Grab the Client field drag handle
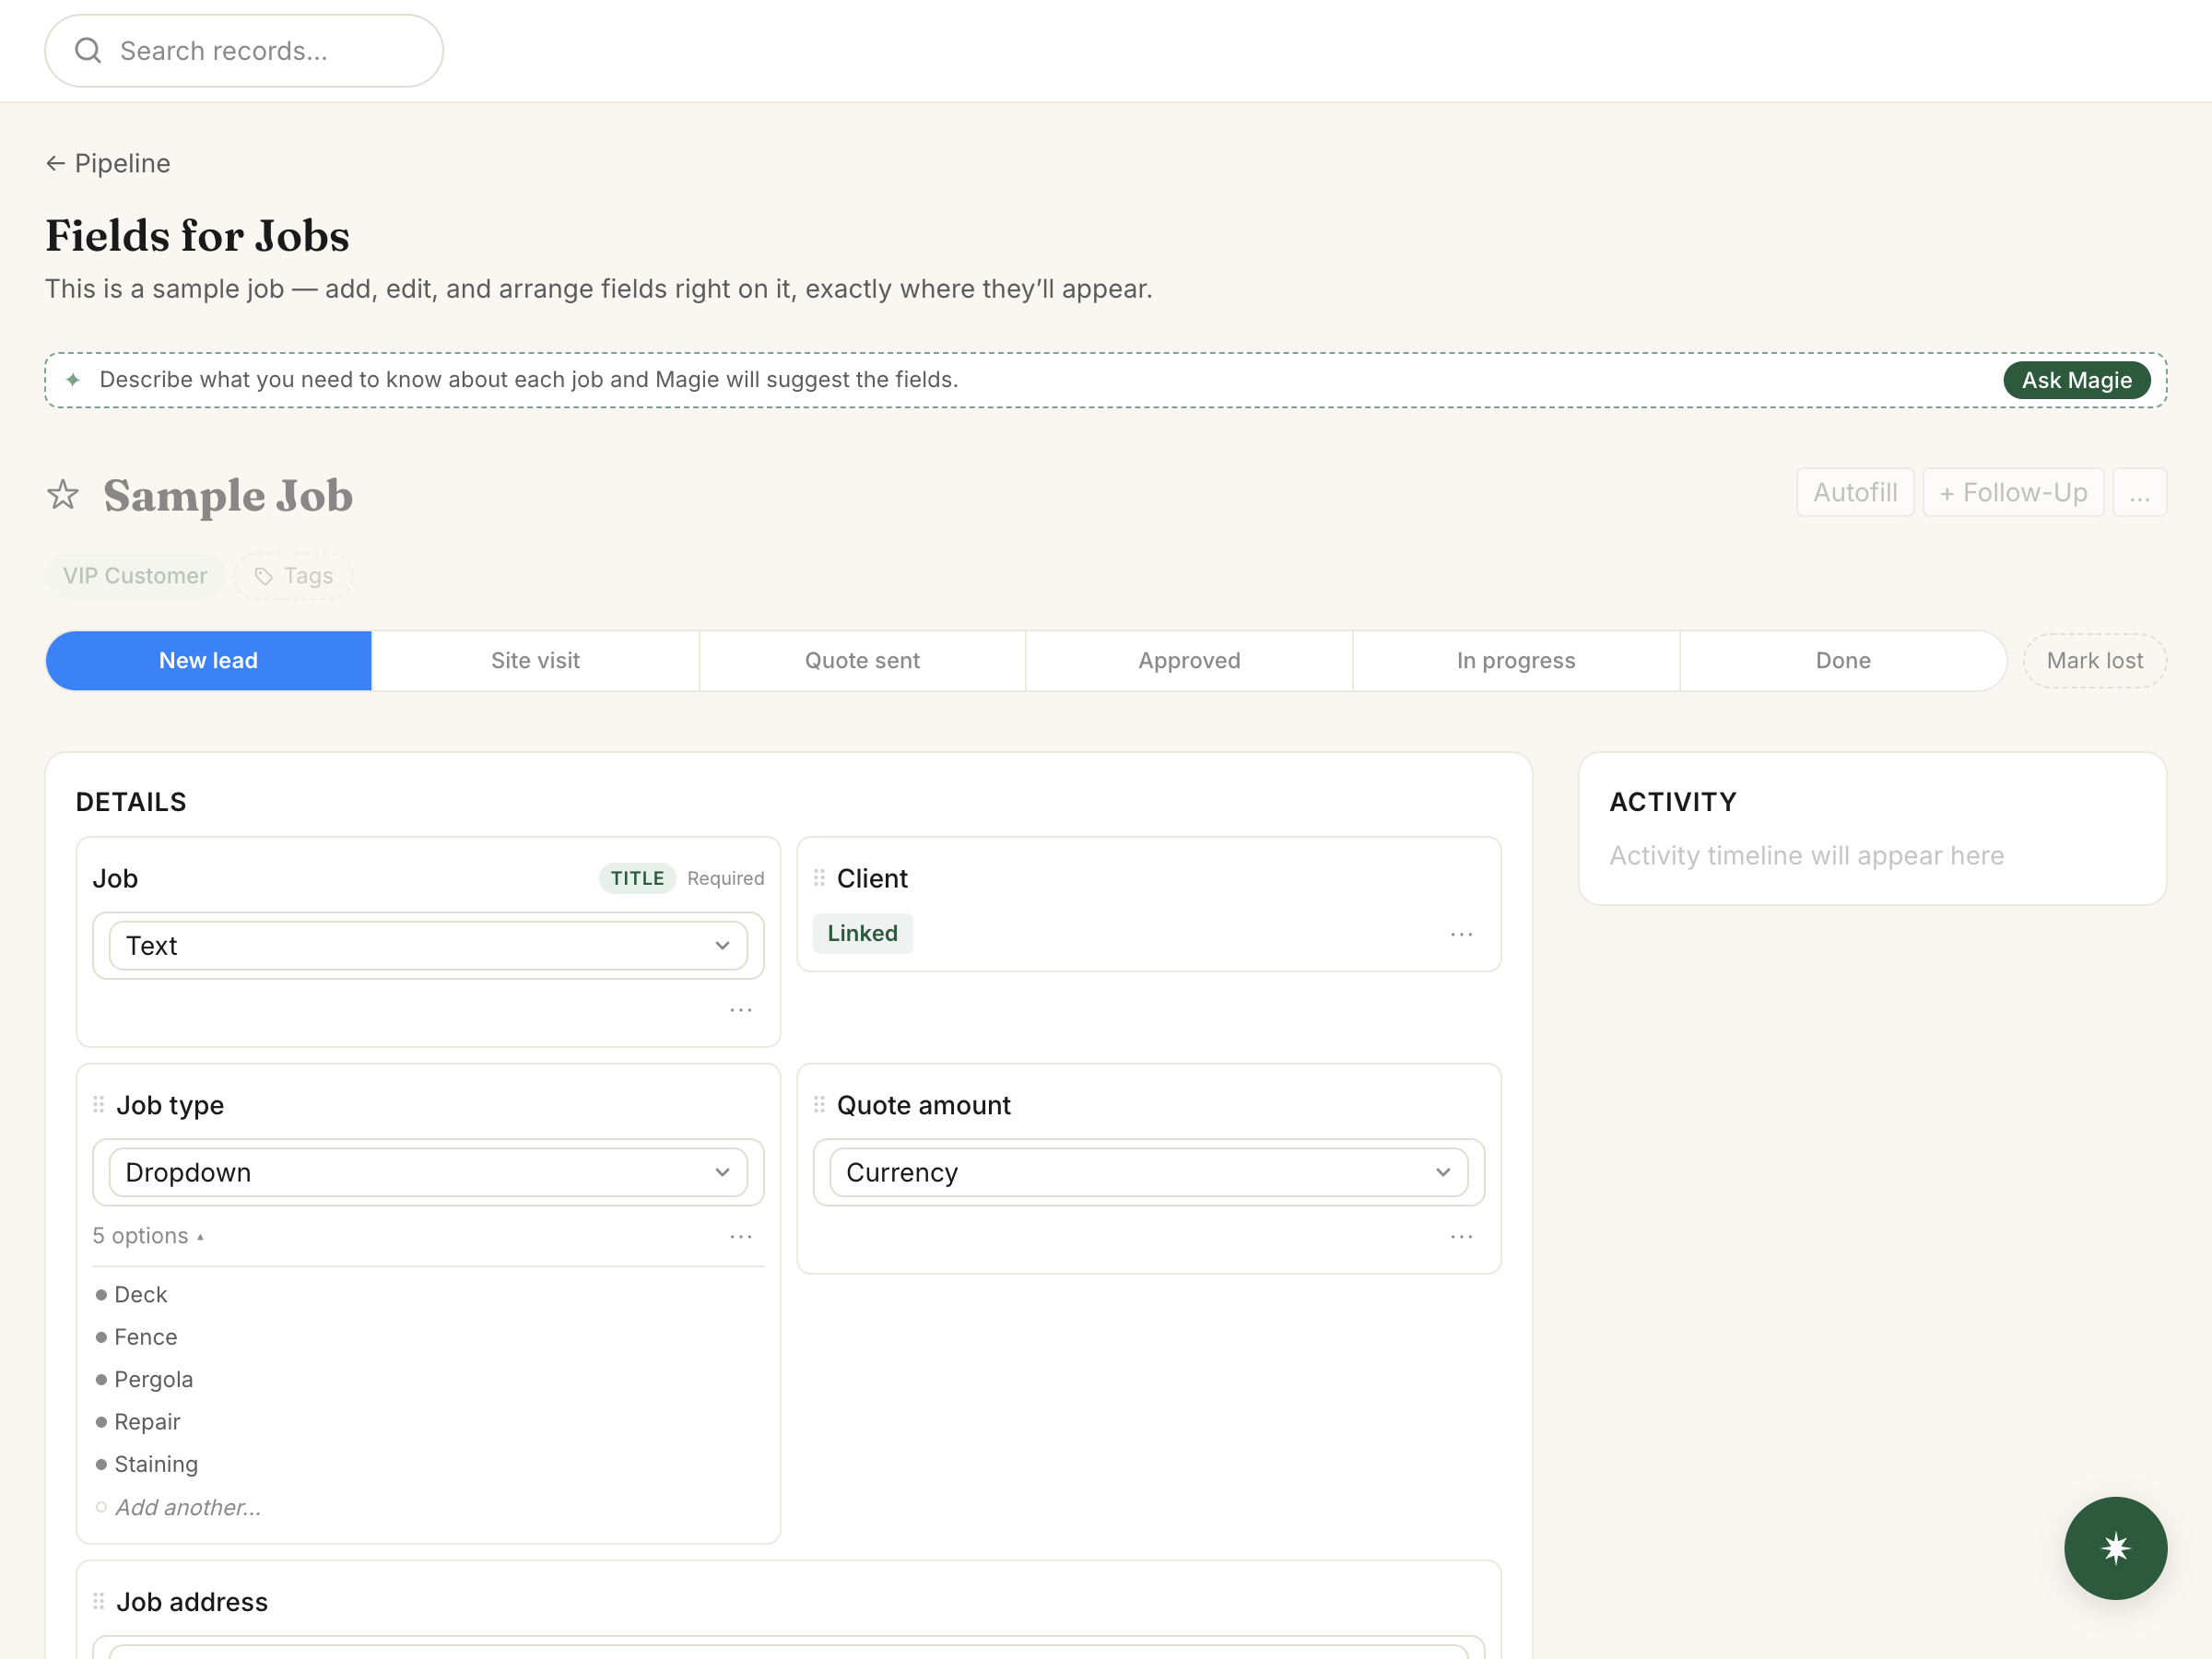The image size is (2212, 1659). click(x=819, y=878)
